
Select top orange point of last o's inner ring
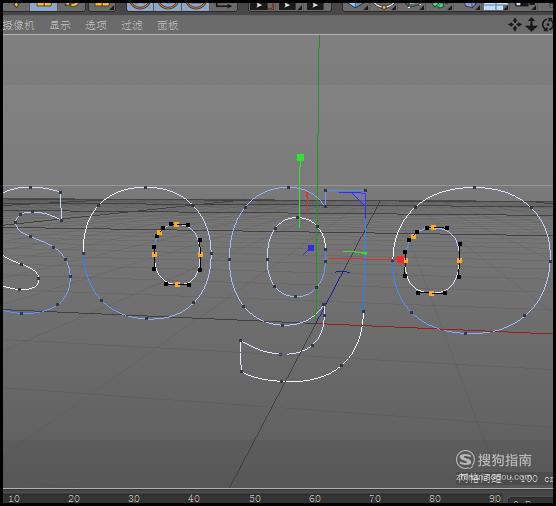pyautogui.click(x=433, y=227)
